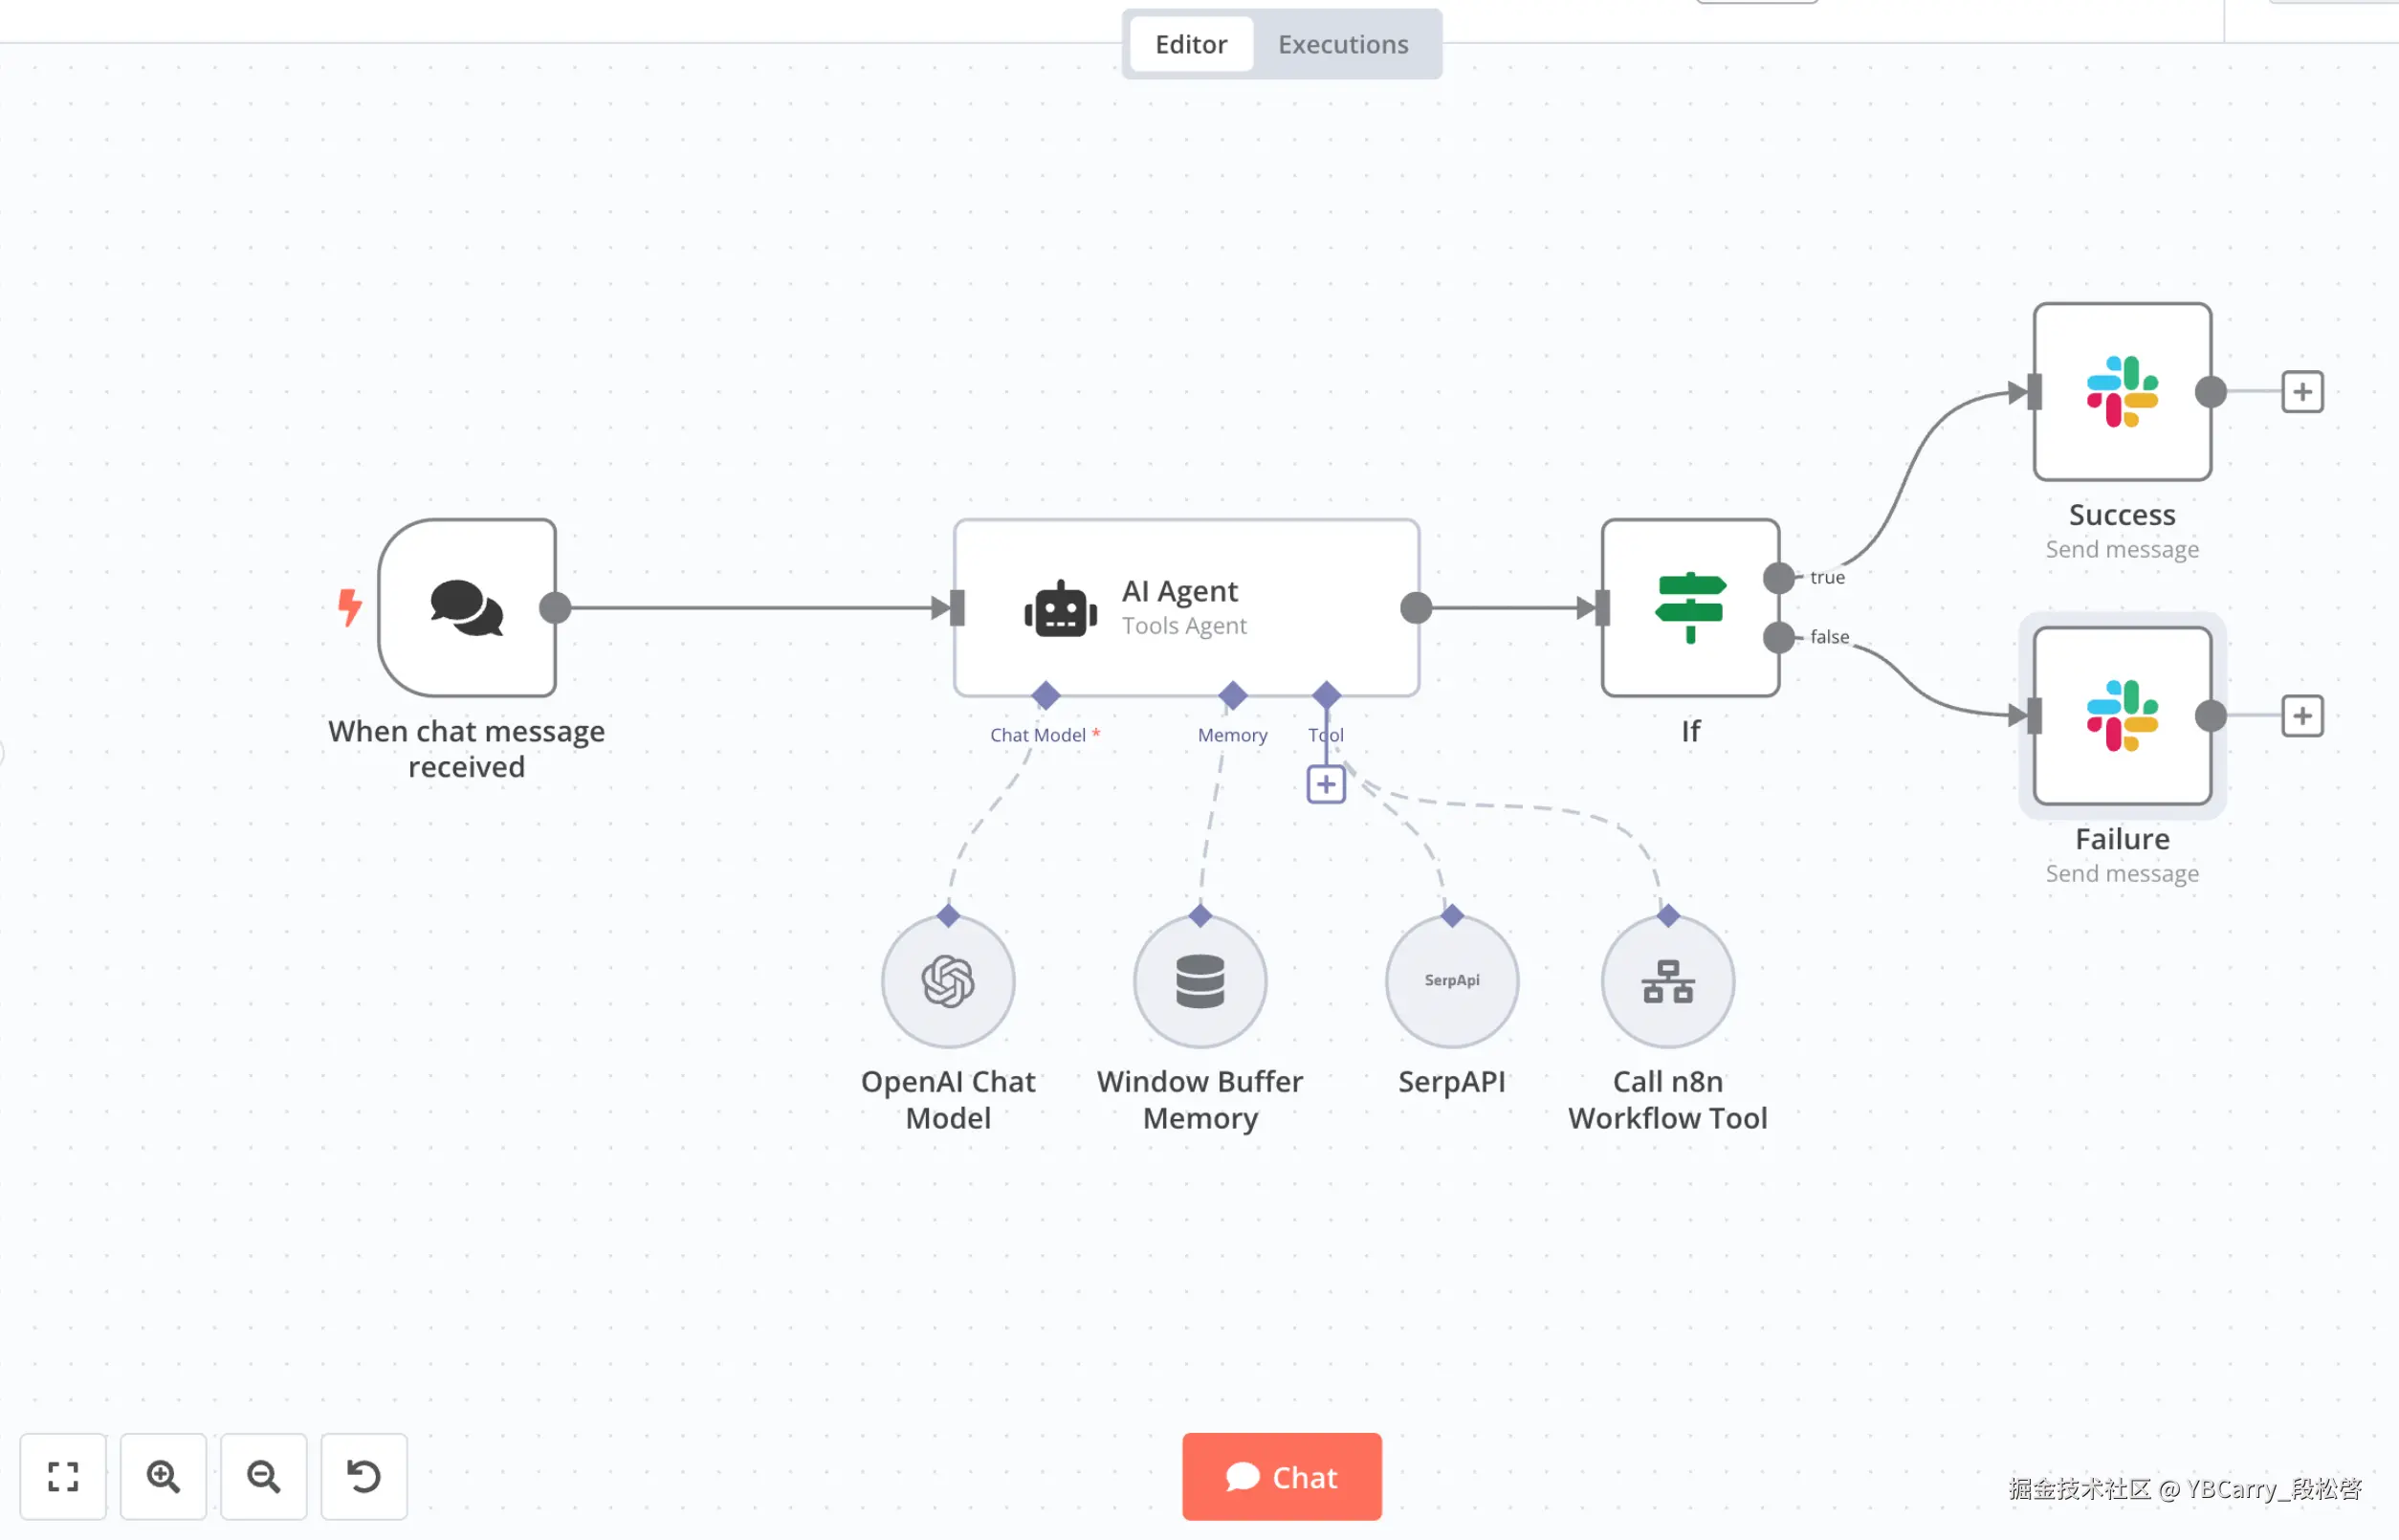Zoom in on the canvas

(x=163, y=1476)
